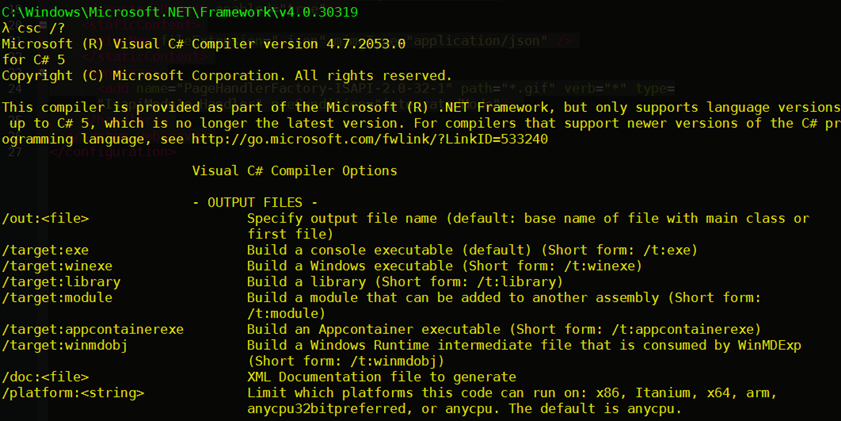Viewport: 841px width, 421px height.
Task: Select the /target:winmdobj option
Action: pyautogui.click(x=65, y=345)
